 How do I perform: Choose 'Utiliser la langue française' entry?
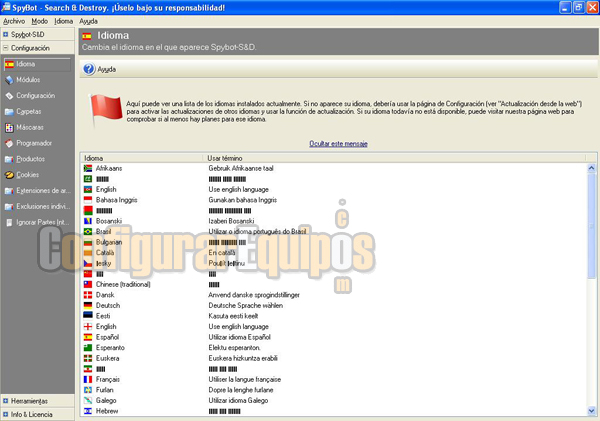245,379
